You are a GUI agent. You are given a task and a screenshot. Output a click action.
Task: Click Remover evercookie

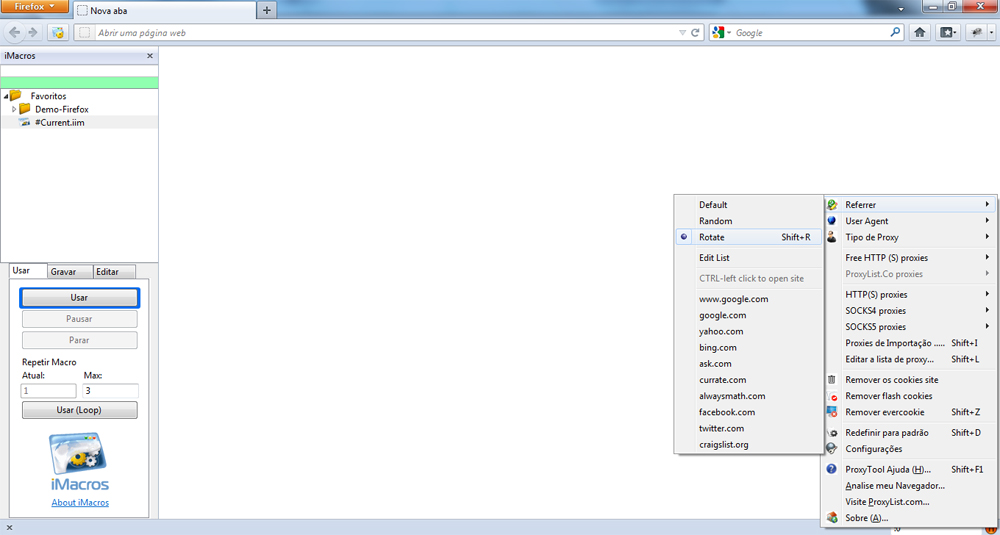click(x=909, y=412)
